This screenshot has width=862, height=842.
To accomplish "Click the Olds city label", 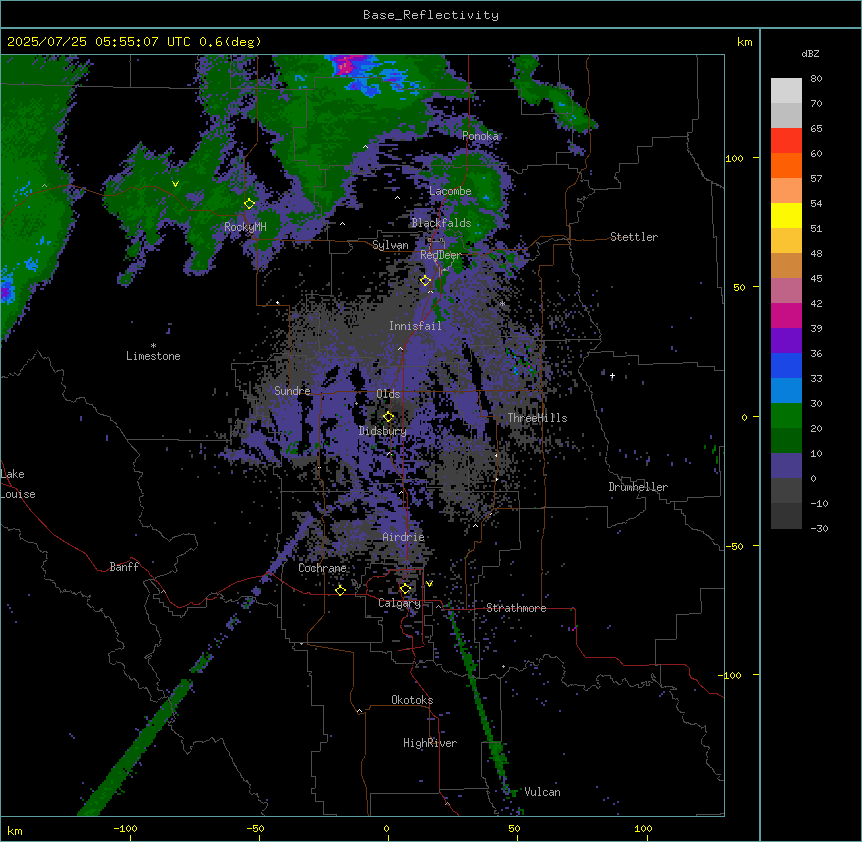I will click(x=388, y=394).
